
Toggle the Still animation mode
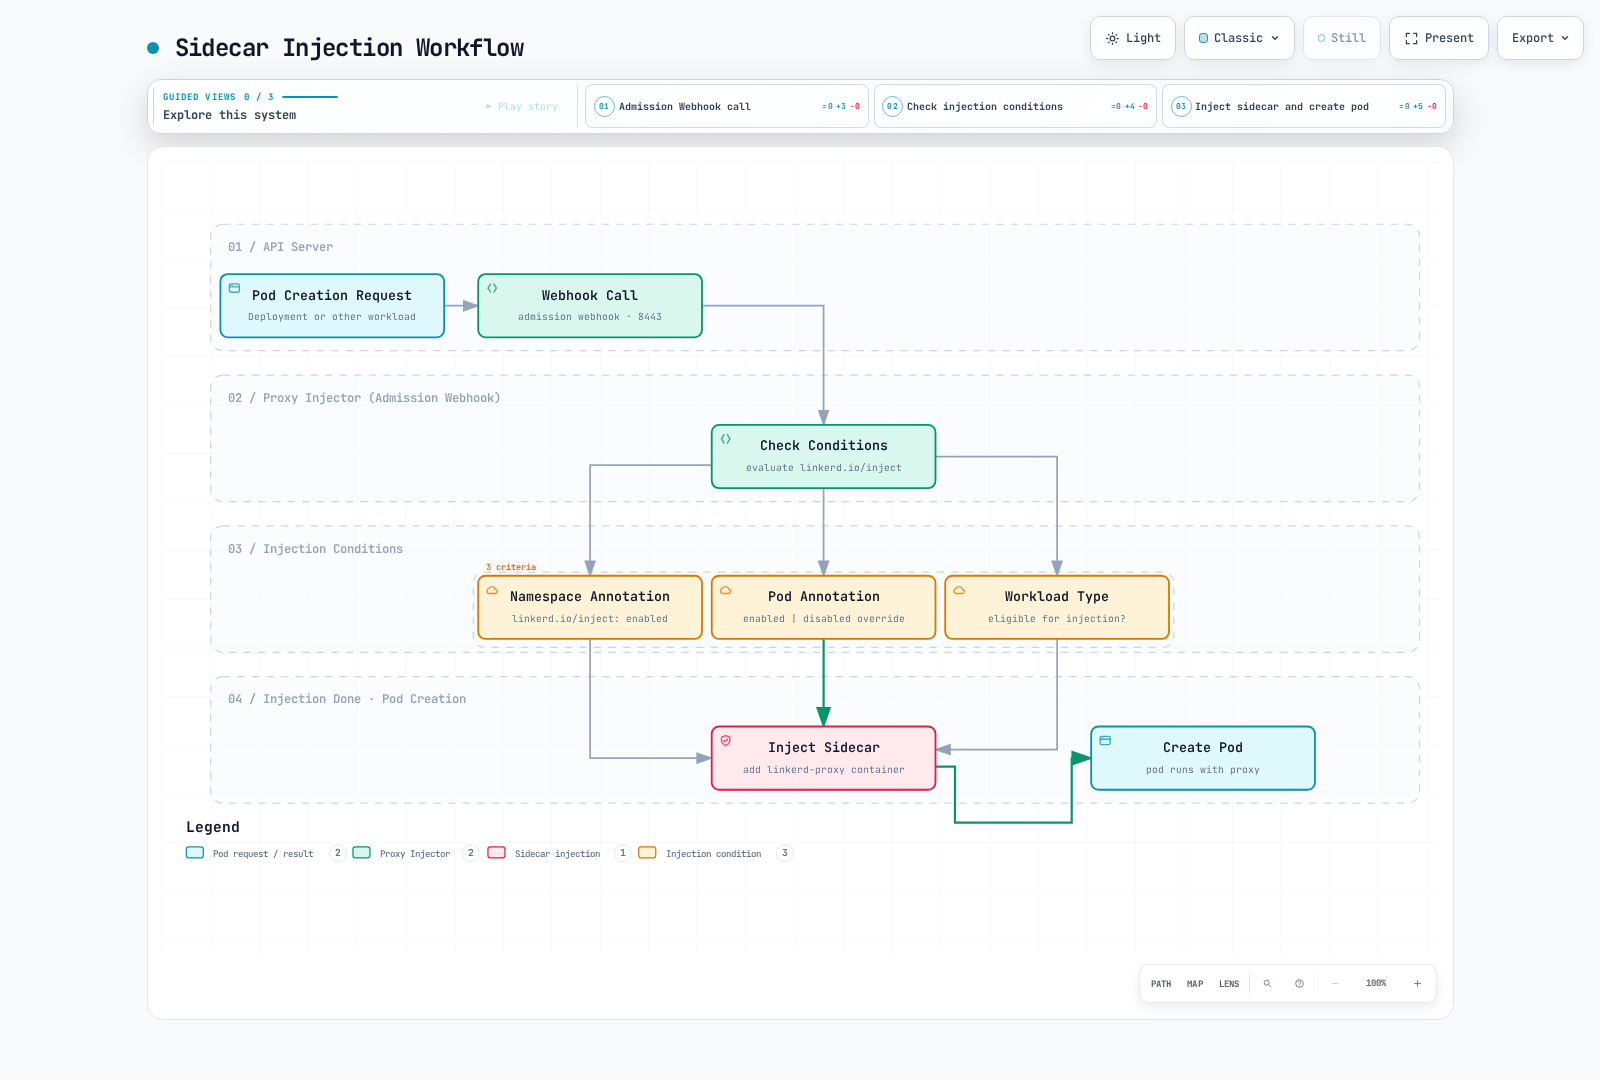coord(1342,38)
